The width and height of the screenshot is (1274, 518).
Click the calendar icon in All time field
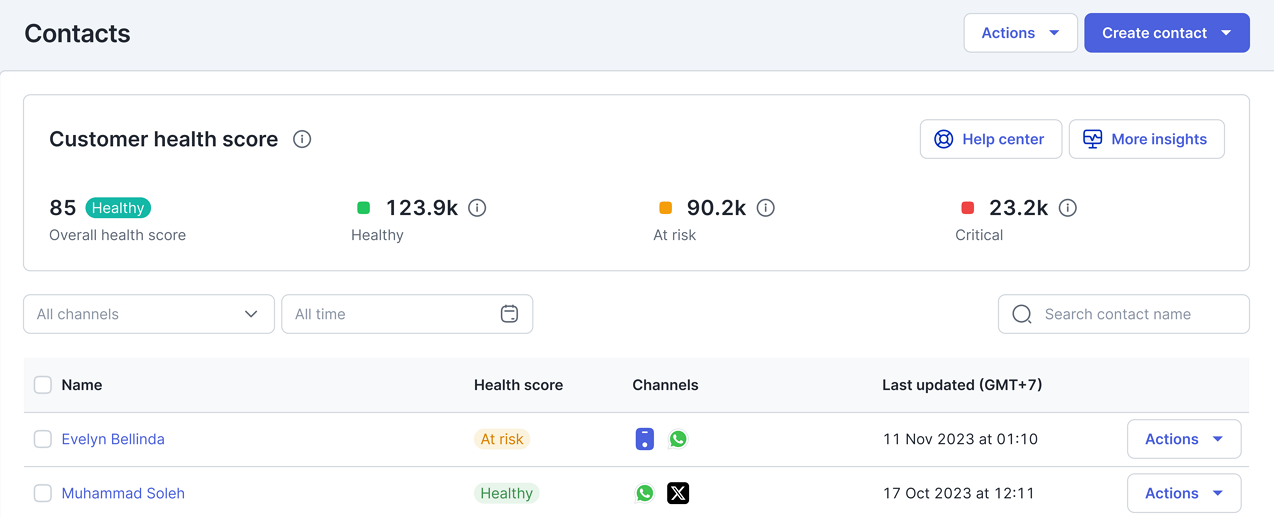click(x=509, y=314)
